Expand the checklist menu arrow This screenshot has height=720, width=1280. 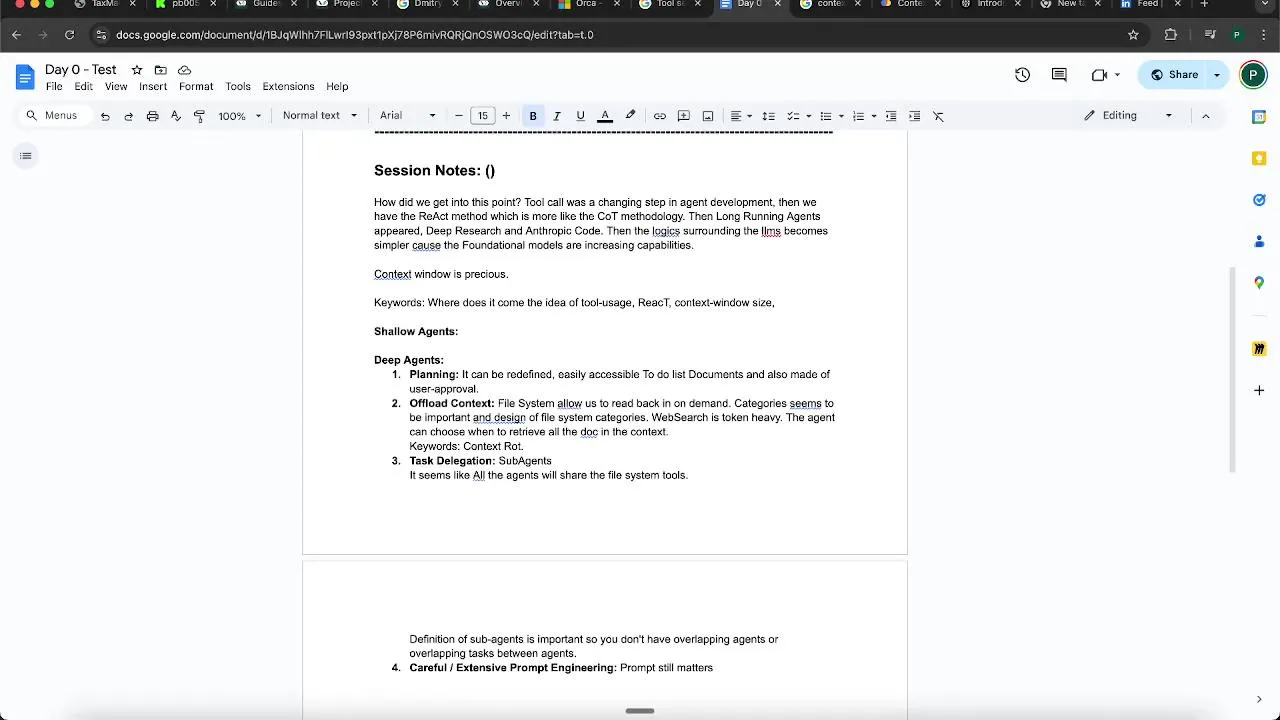(x=808, y=116)
